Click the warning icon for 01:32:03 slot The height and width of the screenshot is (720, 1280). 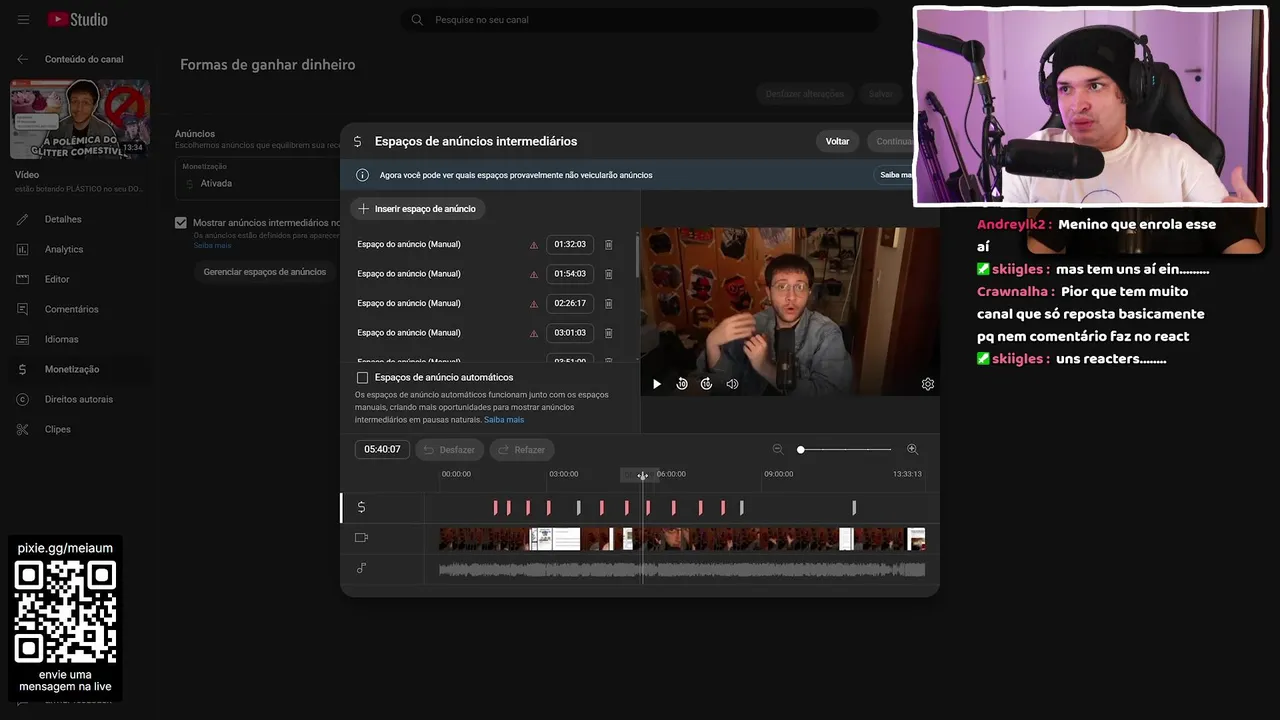[x=534, y=245]
